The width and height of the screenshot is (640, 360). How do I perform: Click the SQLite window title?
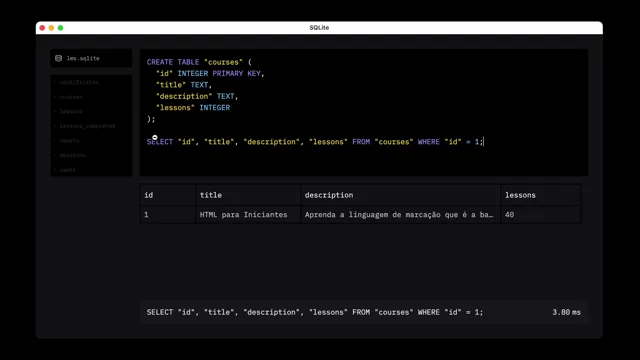coord(319,28)
